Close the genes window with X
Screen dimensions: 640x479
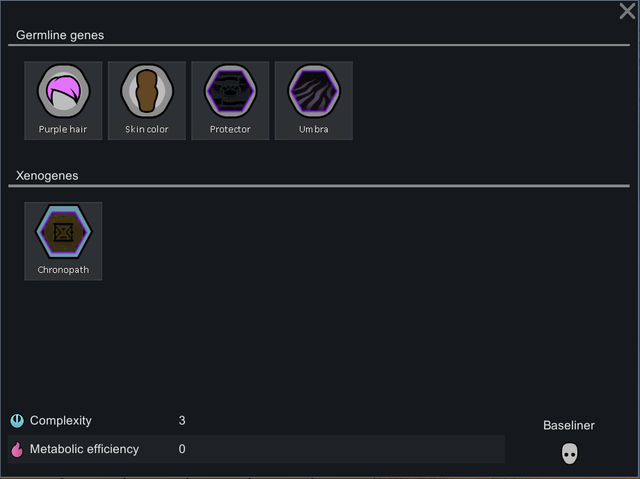tap(627, 11)
